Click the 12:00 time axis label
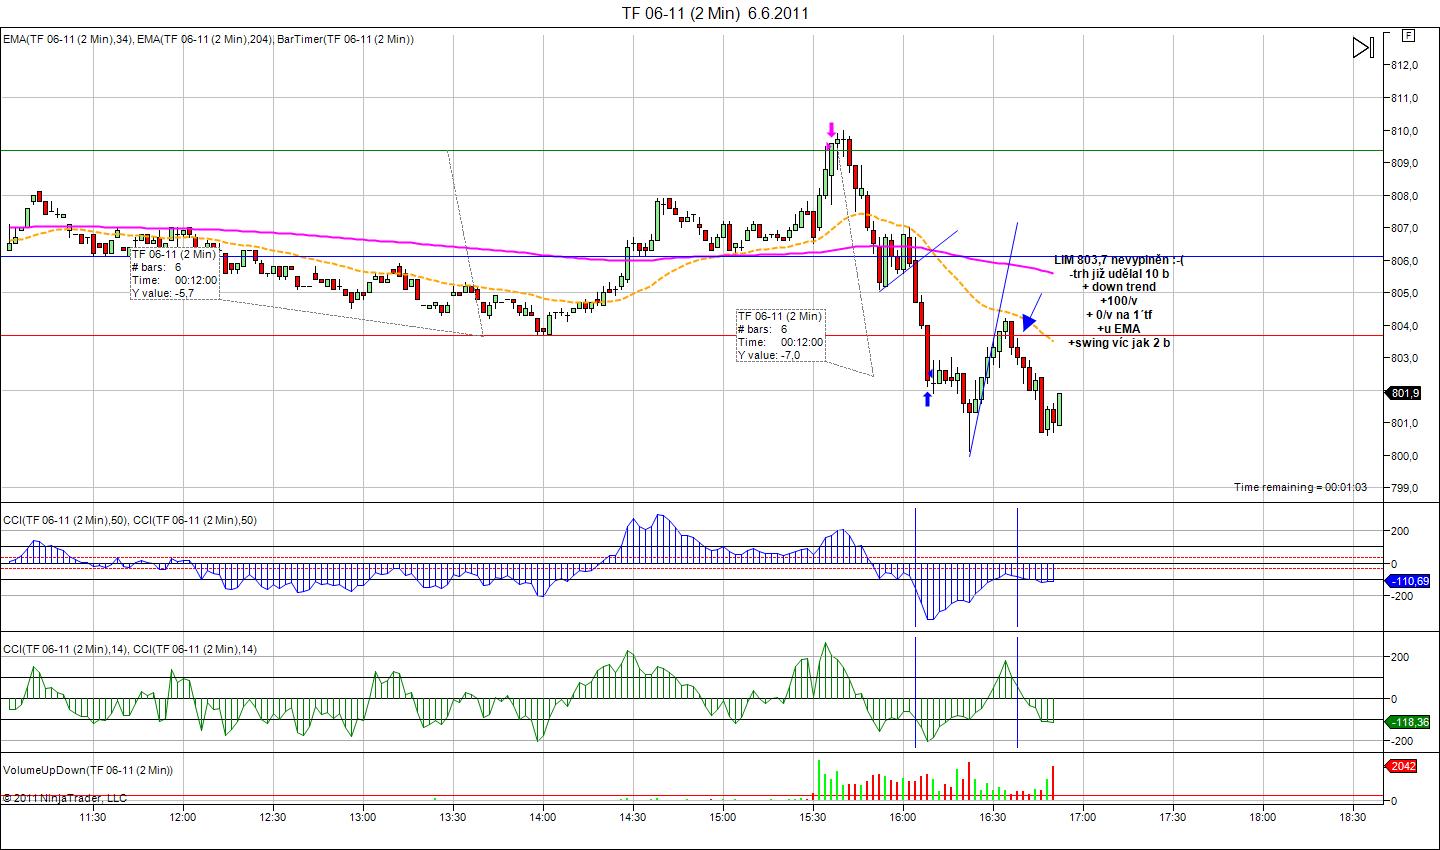Screen dimensions: 1440x850 coord(183,817)
